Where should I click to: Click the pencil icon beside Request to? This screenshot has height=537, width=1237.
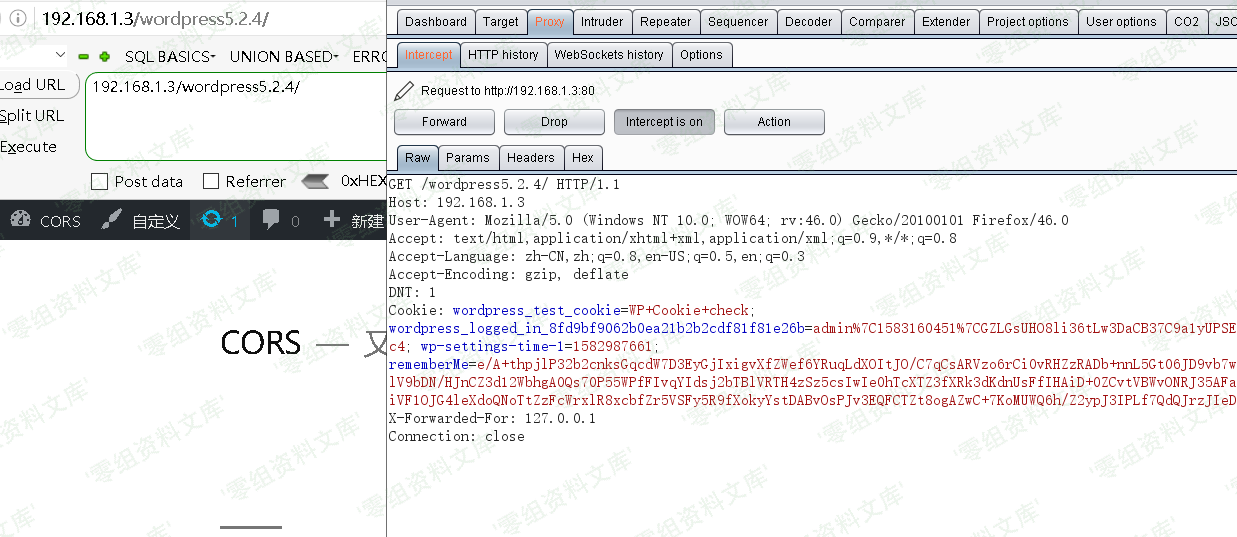(x=404, y=91)
